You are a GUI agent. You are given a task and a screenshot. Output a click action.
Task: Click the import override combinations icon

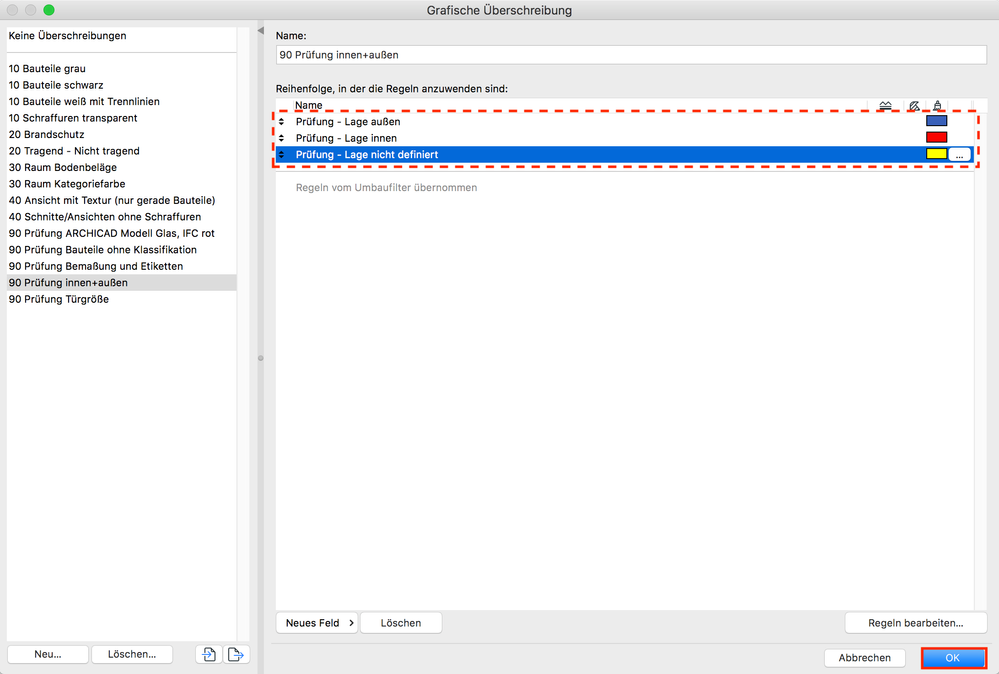[x=209, y=654]
